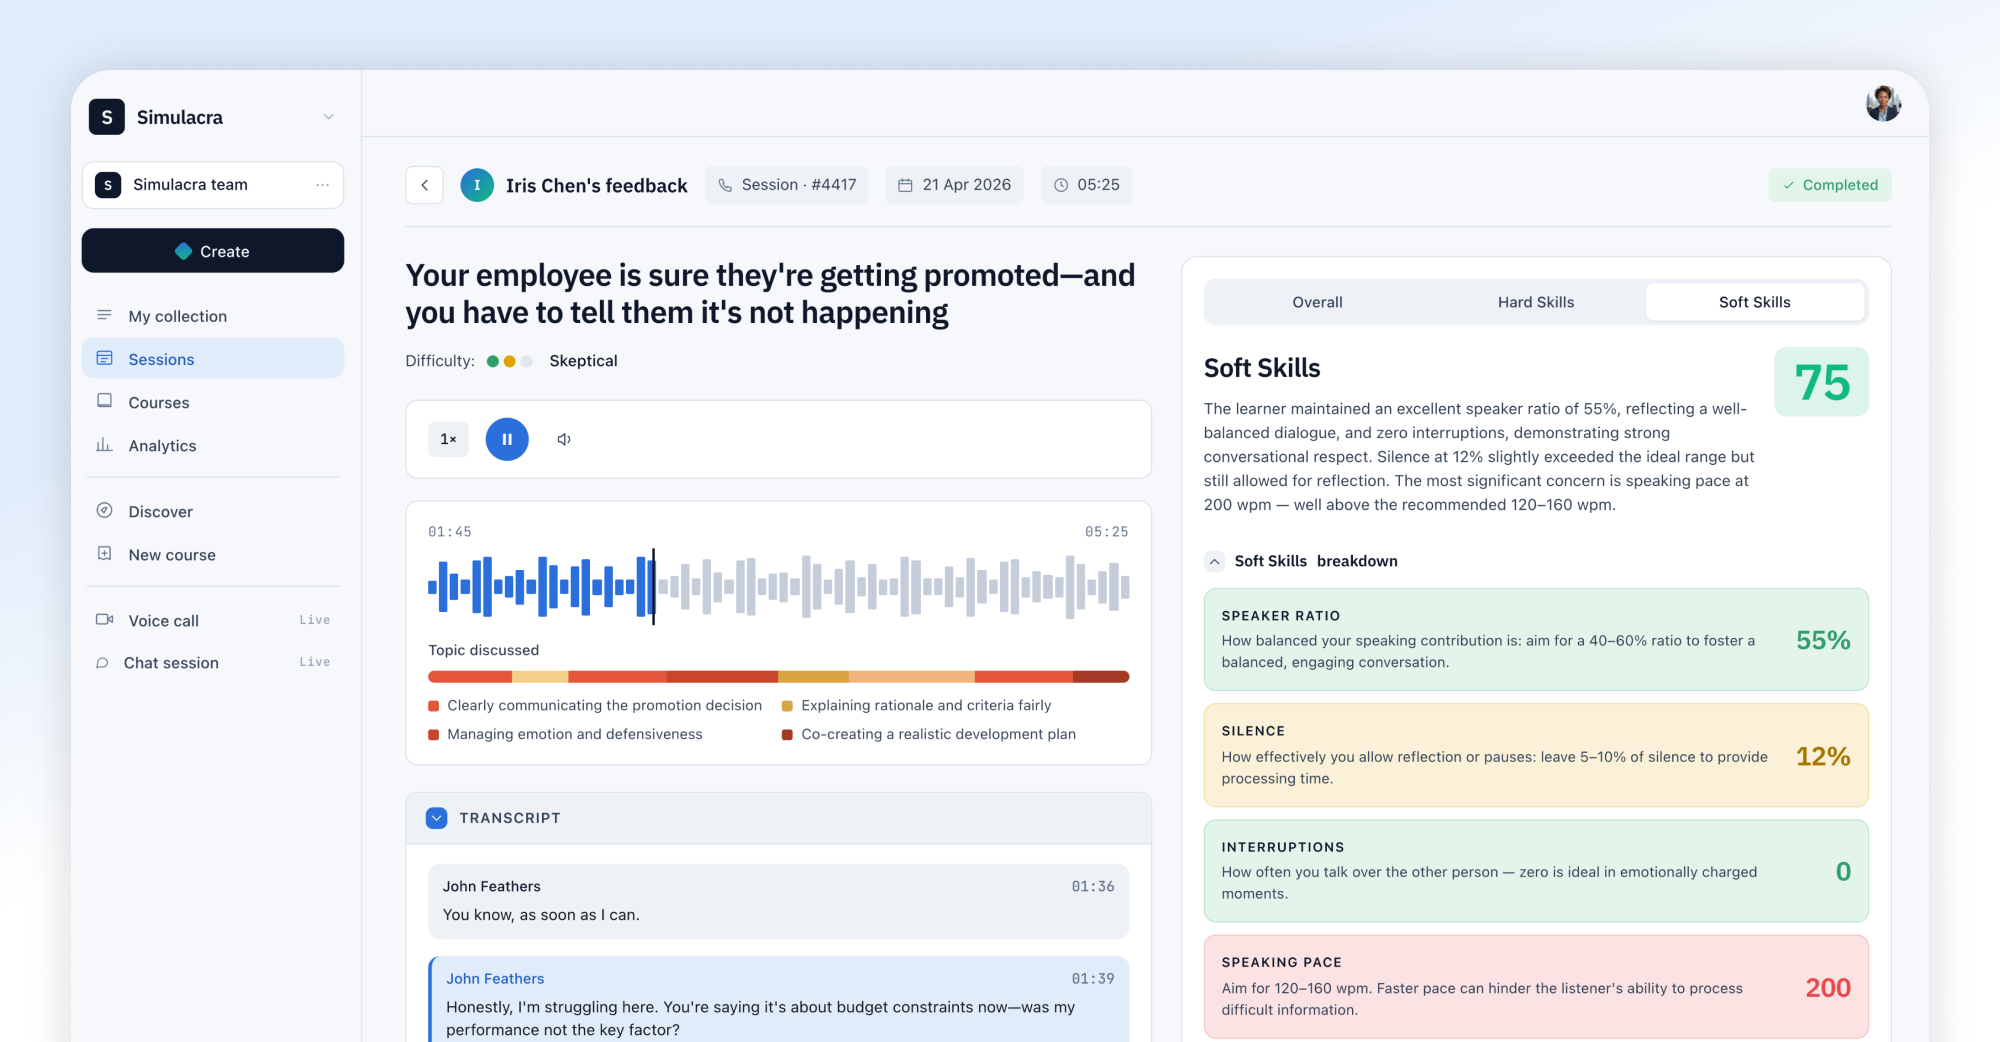Toggle the audio volume speaker icon
Viewport: 2000px width, 1042px height.
coord(564,439)
